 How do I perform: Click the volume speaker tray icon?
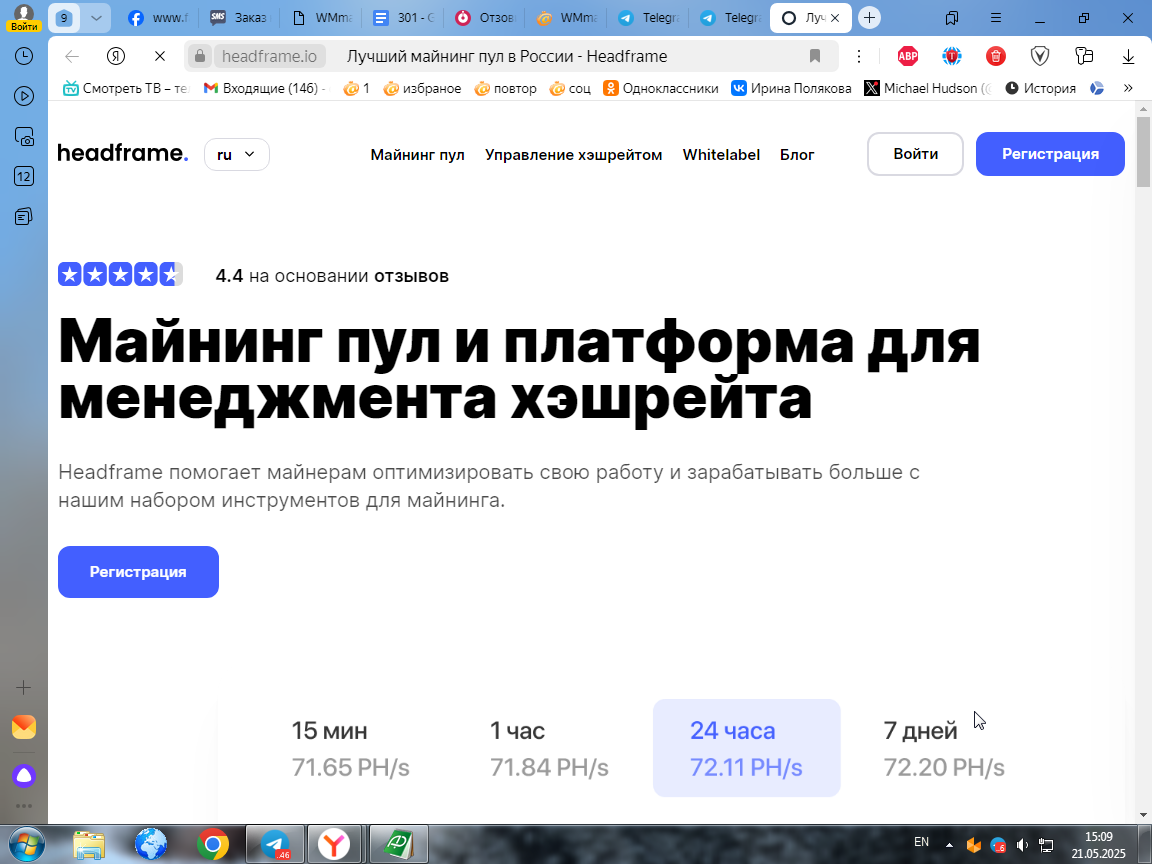tap(1021, 846)
